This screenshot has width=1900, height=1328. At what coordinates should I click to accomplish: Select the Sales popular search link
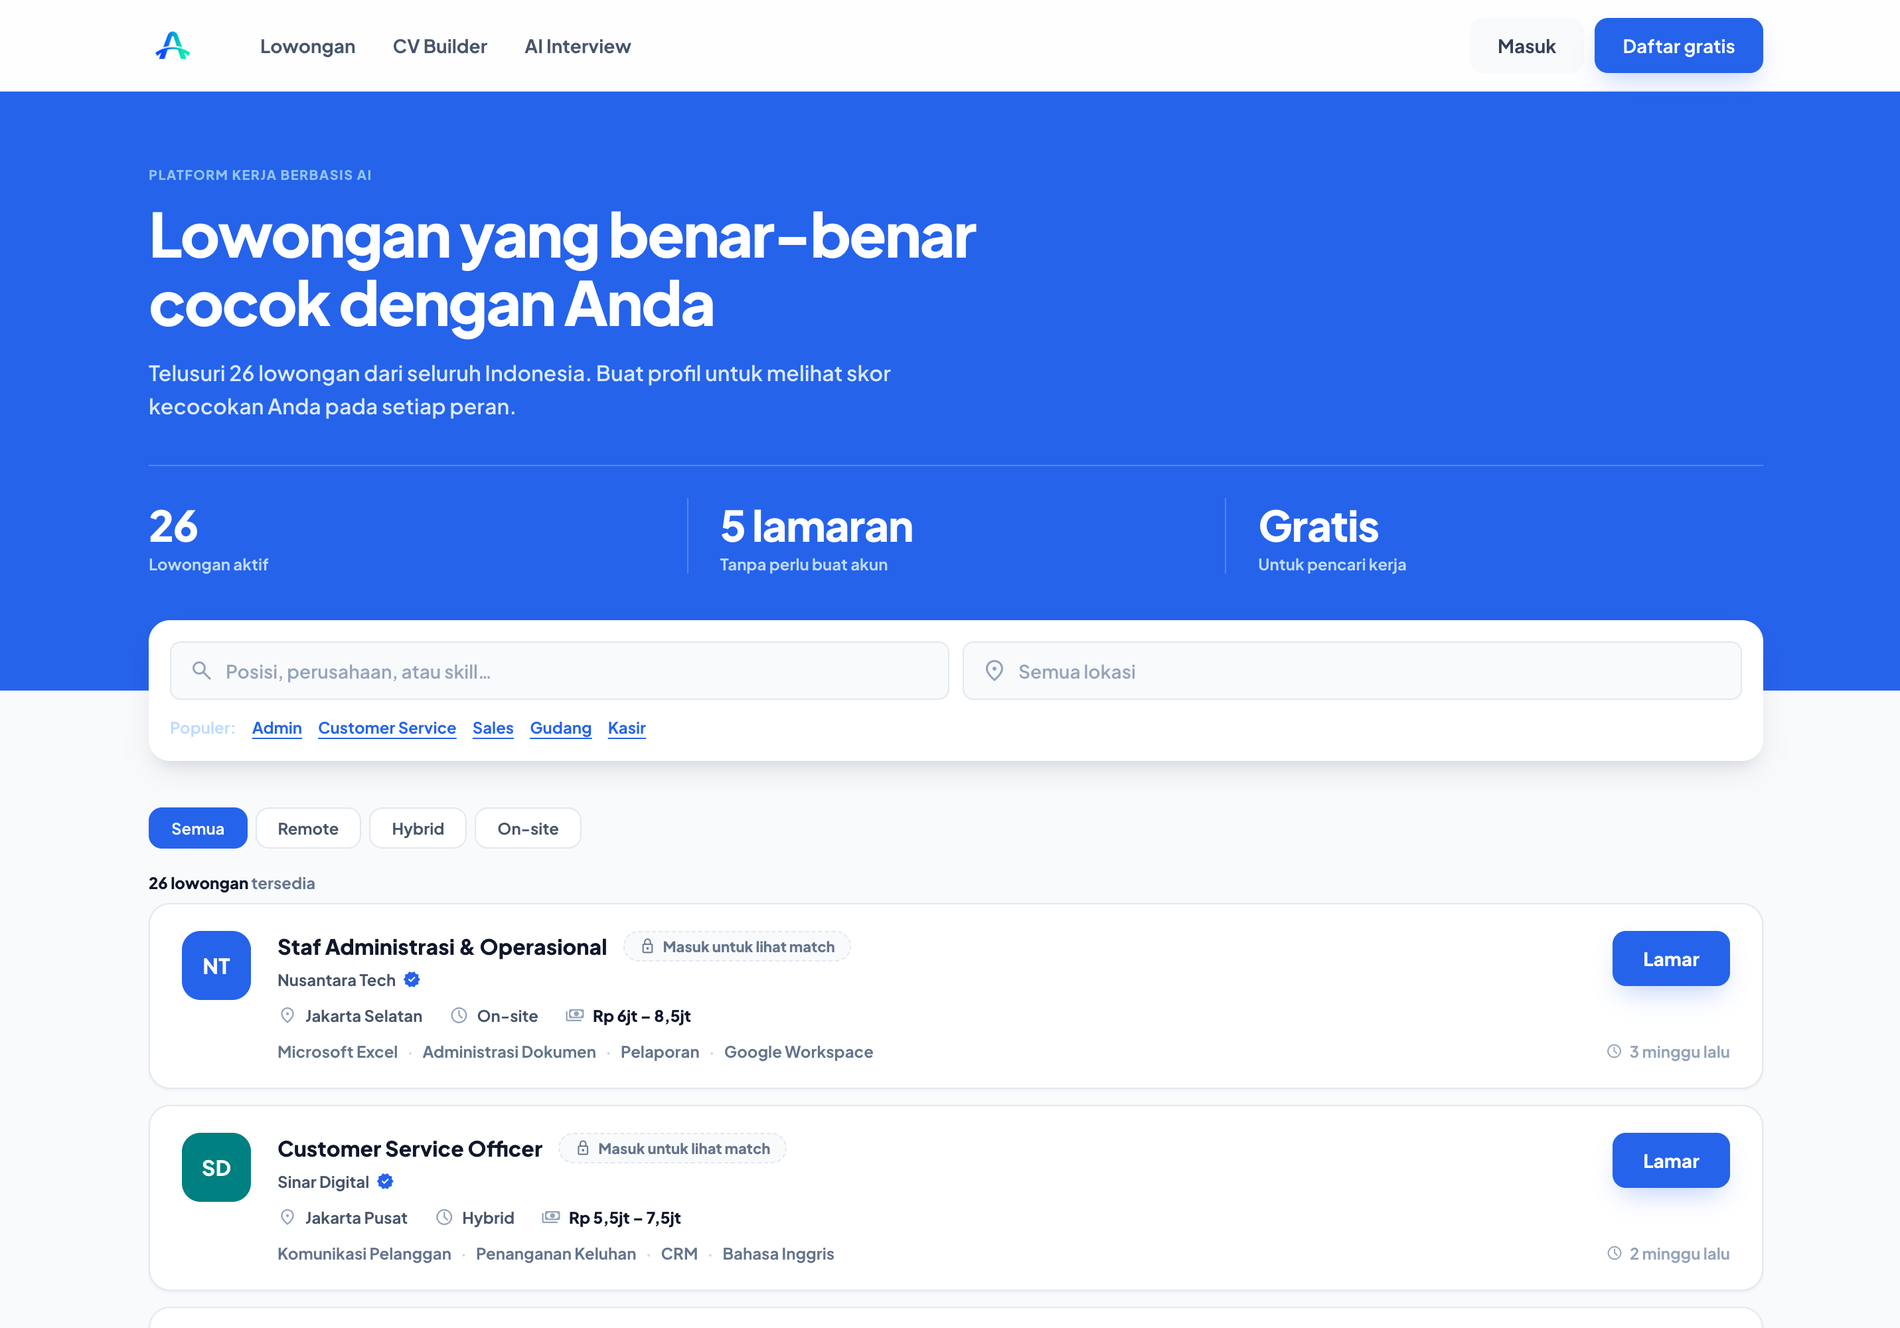point(493,728)
